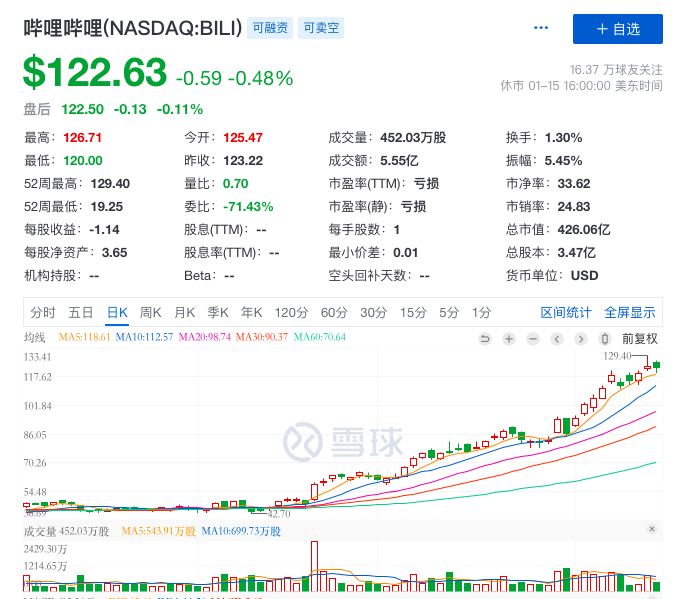
Task: Click the 最高 value 126.71
Action: click(x=83, y=138)
